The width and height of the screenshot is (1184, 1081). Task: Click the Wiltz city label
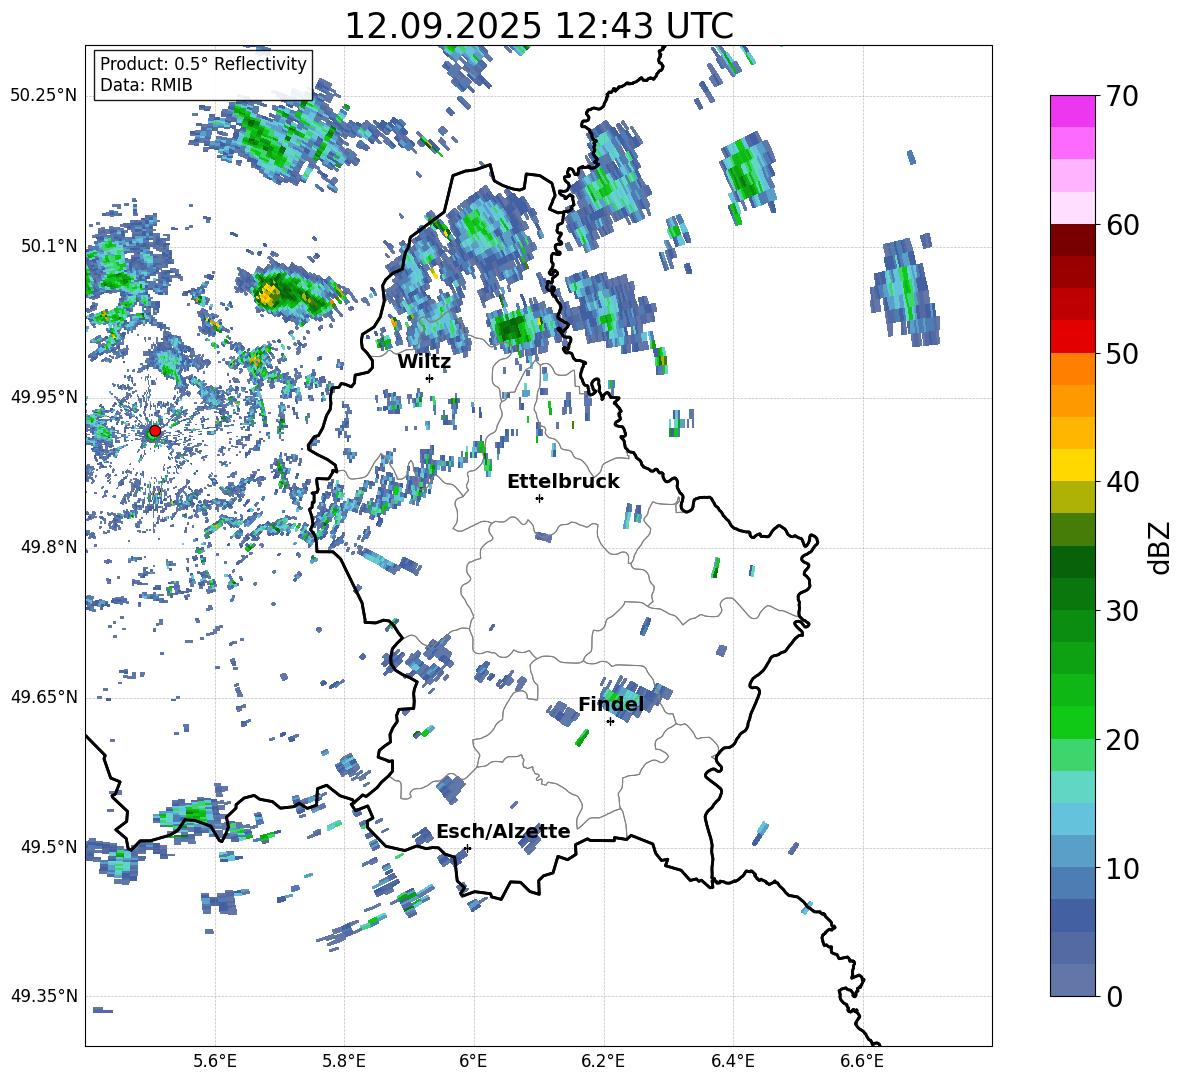tap(424, 362)
